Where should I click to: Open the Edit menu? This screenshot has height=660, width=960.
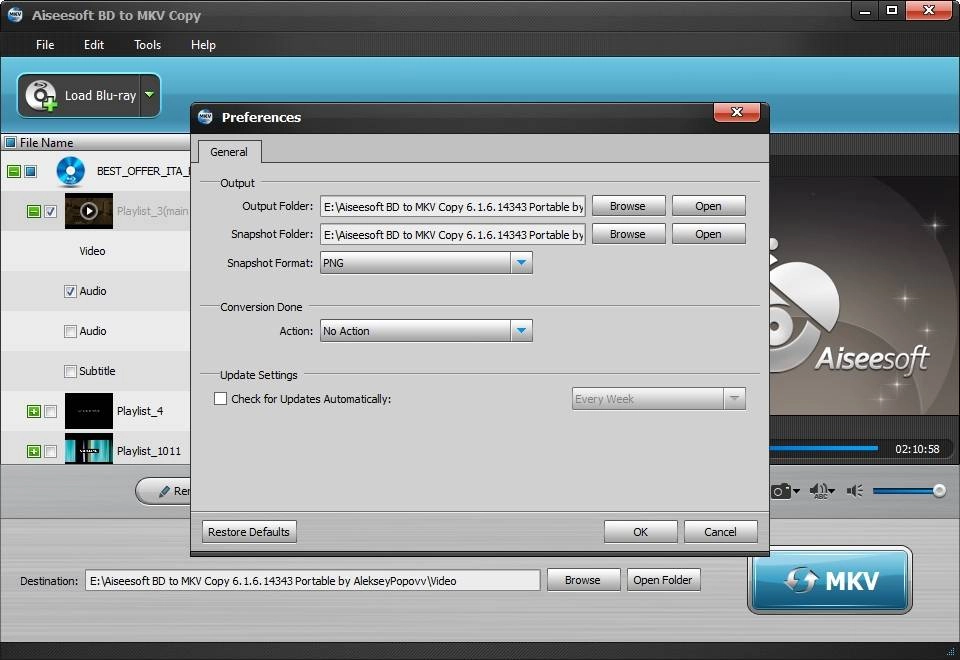point(94,45)
